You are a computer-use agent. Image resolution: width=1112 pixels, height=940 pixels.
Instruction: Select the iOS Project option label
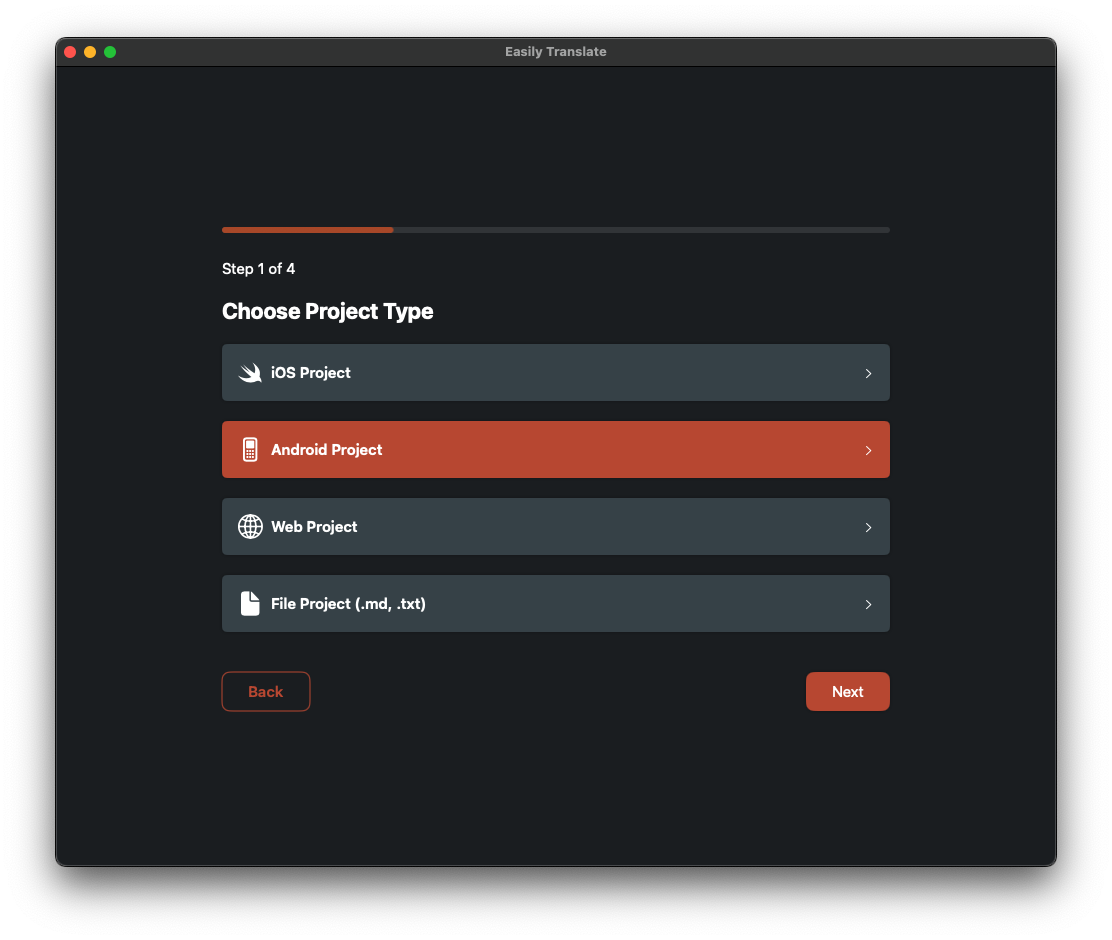pyautogui.click(x=311, y=373)
